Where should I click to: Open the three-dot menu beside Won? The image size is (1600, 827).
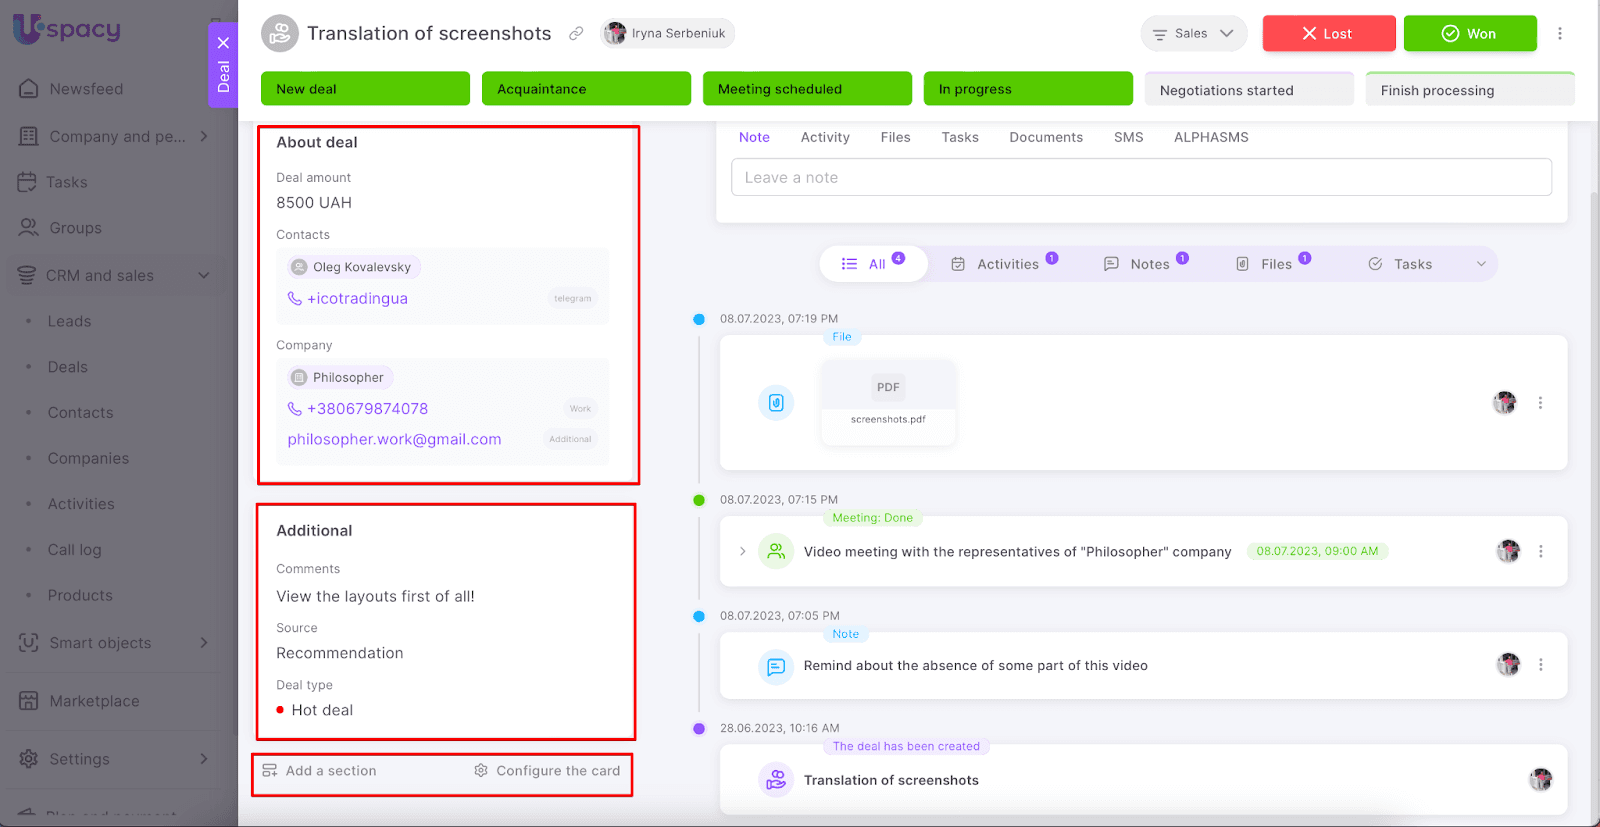(1559, 34)
